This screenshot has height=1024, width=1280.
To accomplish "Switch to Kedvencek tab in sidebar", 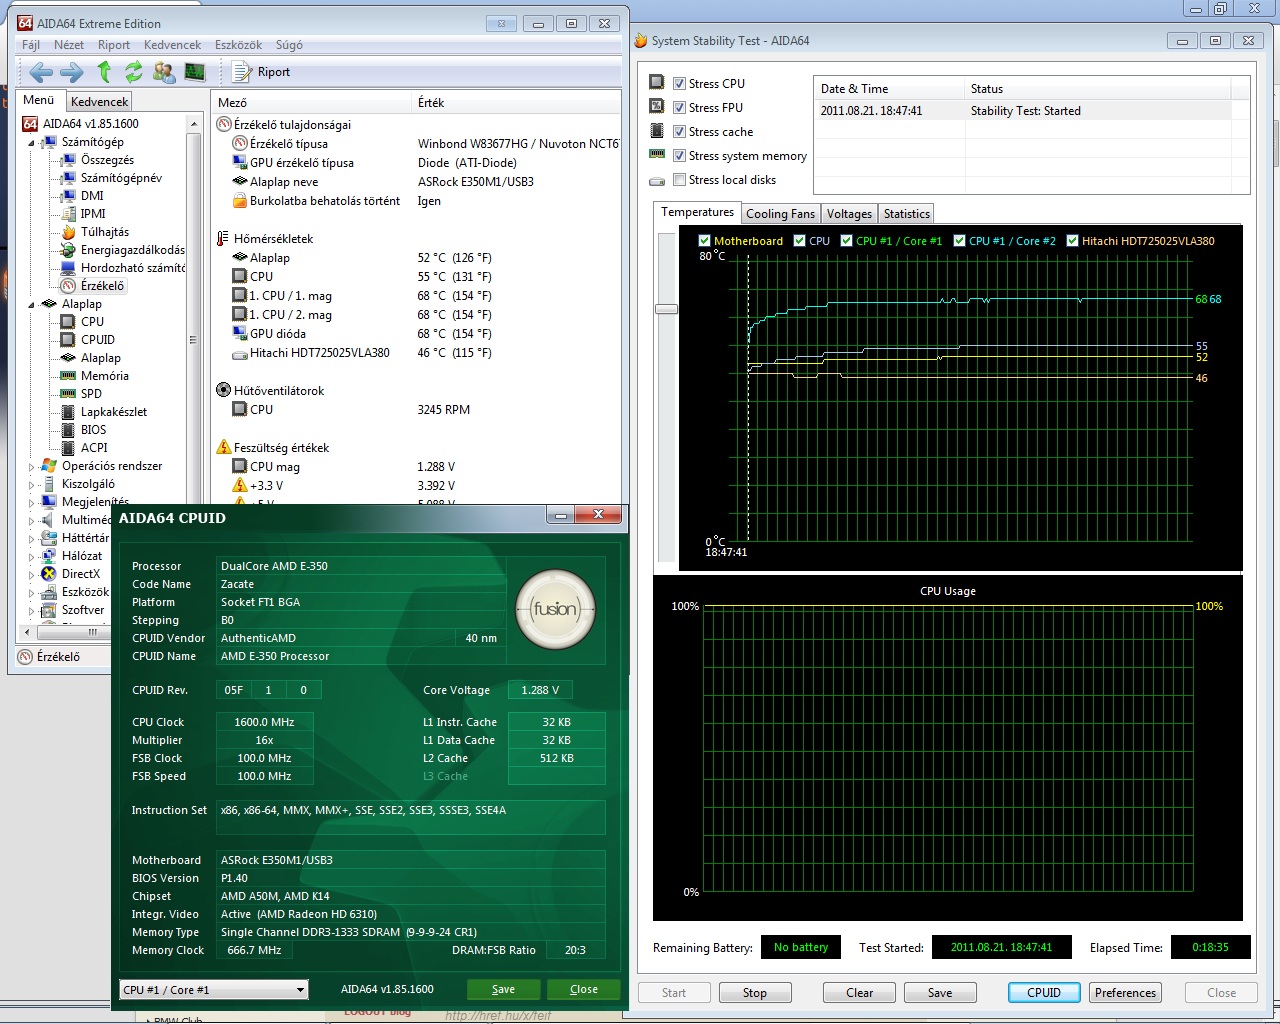I will pyautogui.click(x=99, y=102).
